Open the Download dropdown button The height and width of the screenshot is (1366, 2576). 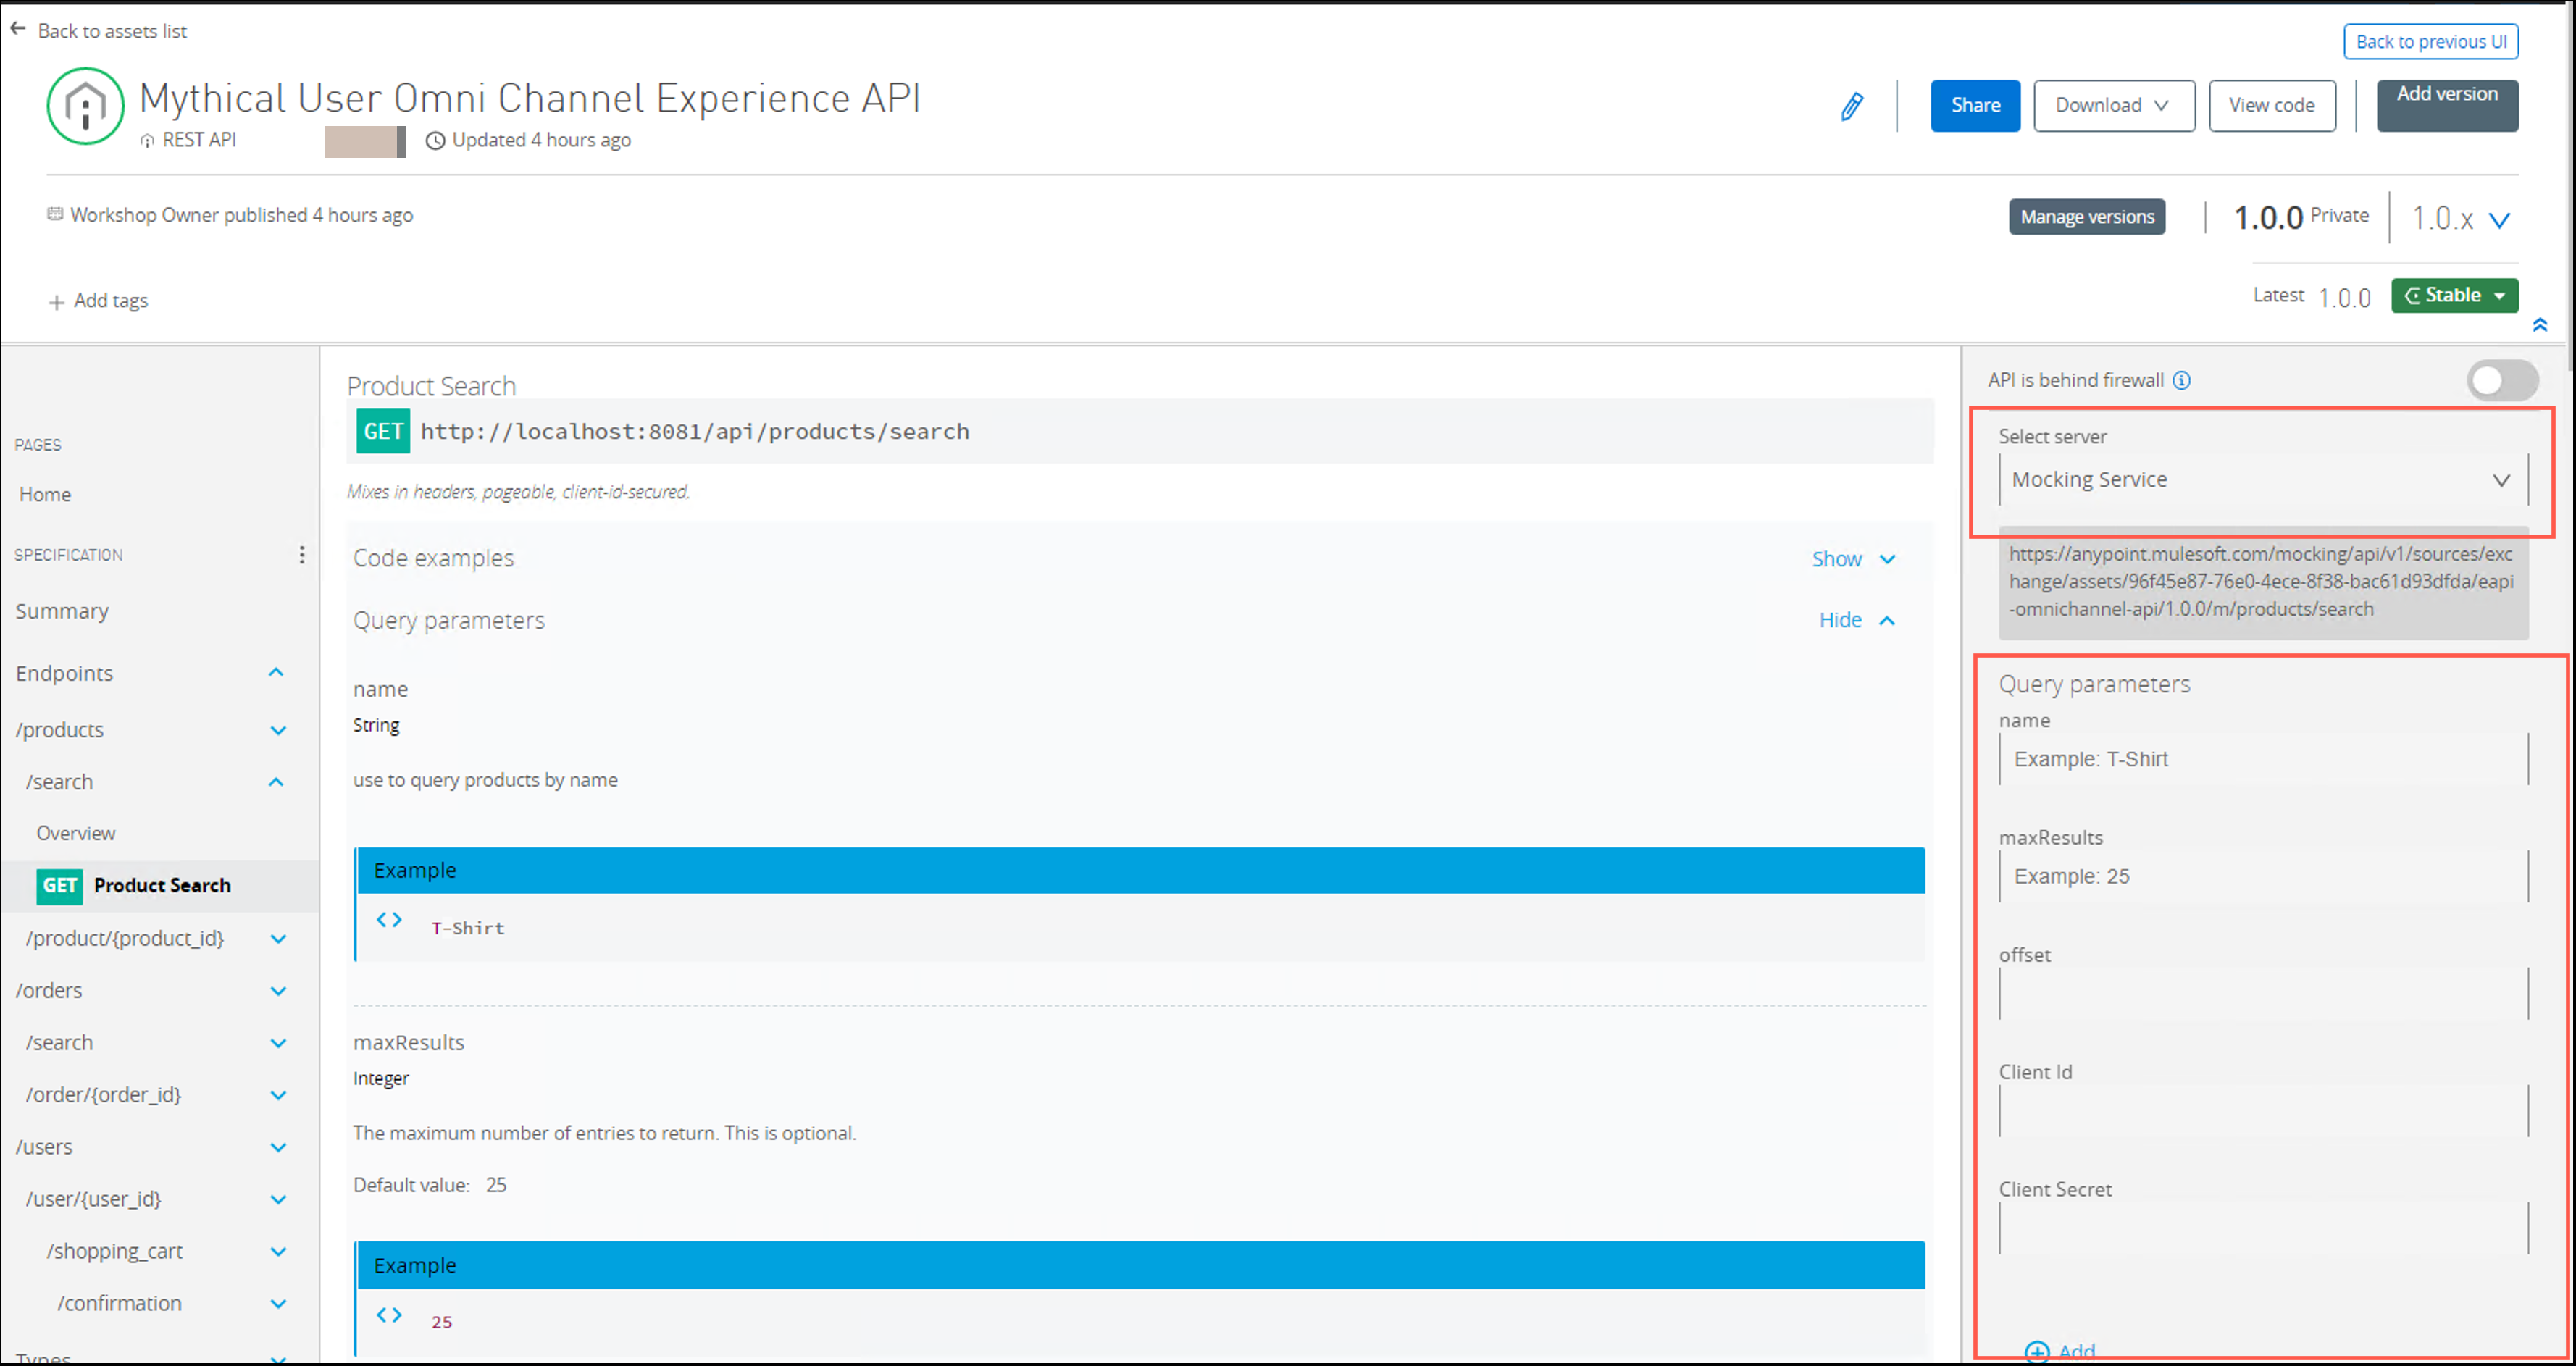[2113, 106]
